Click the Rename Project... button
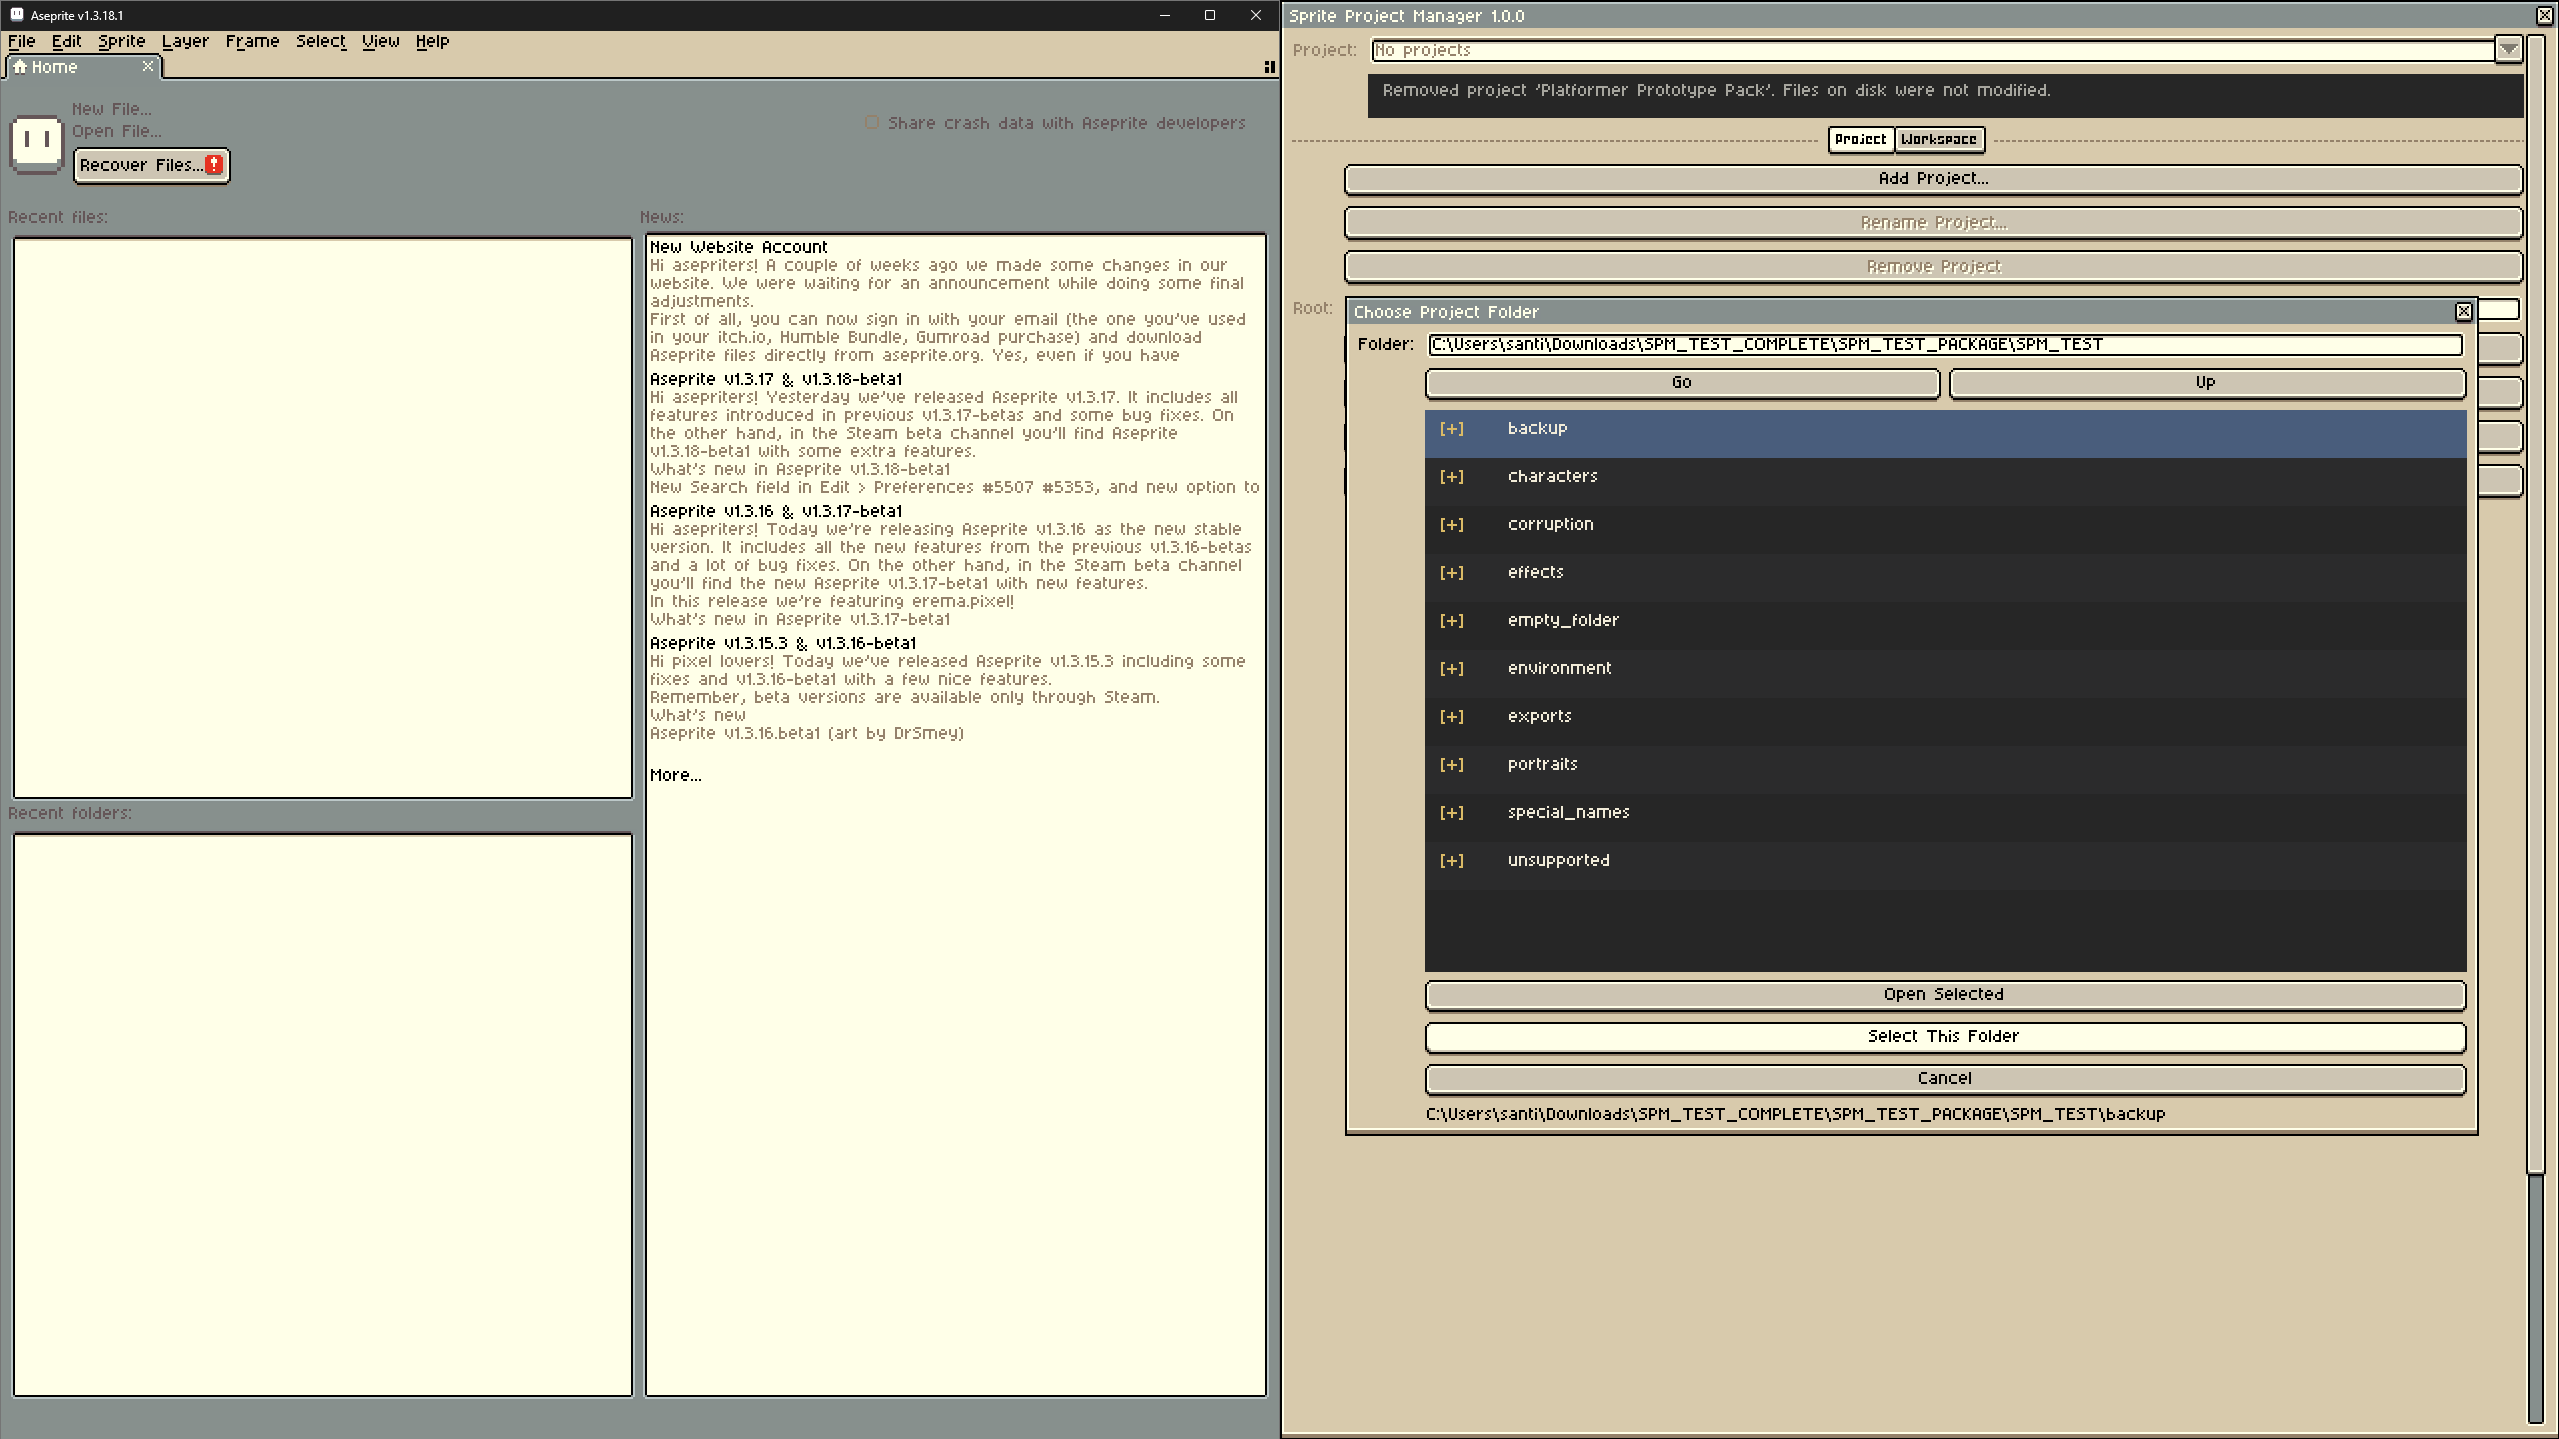The image size is (2559, 1439). pos(1933,223)
